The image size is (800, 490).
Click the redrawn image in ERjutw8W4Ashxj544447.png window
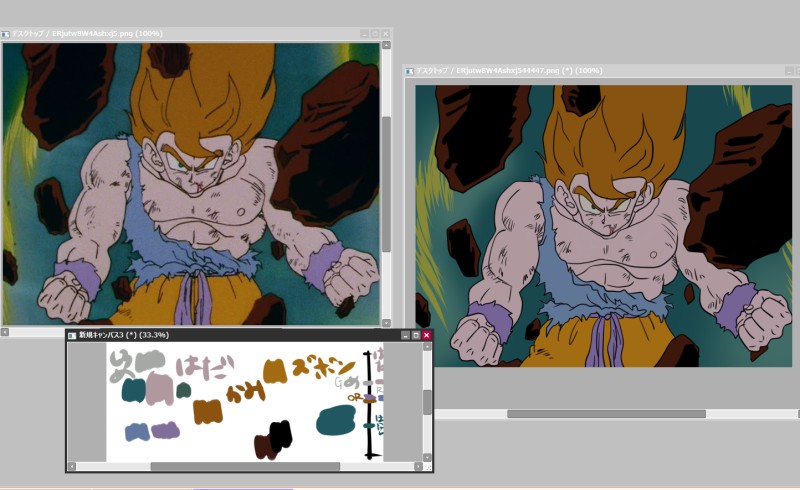click(604, 226)
